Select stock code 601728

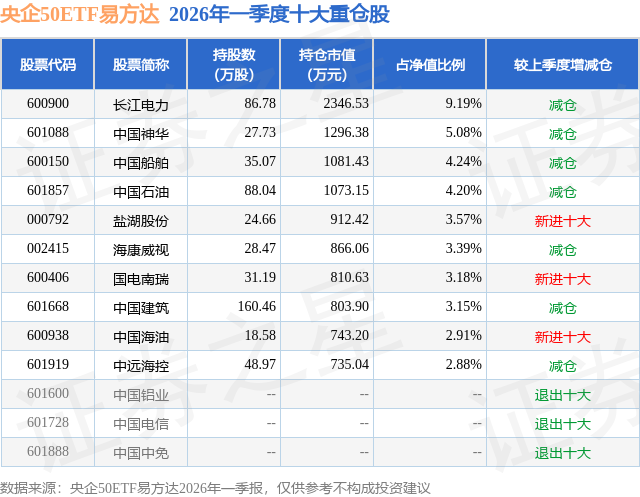[x=48, y=422]
